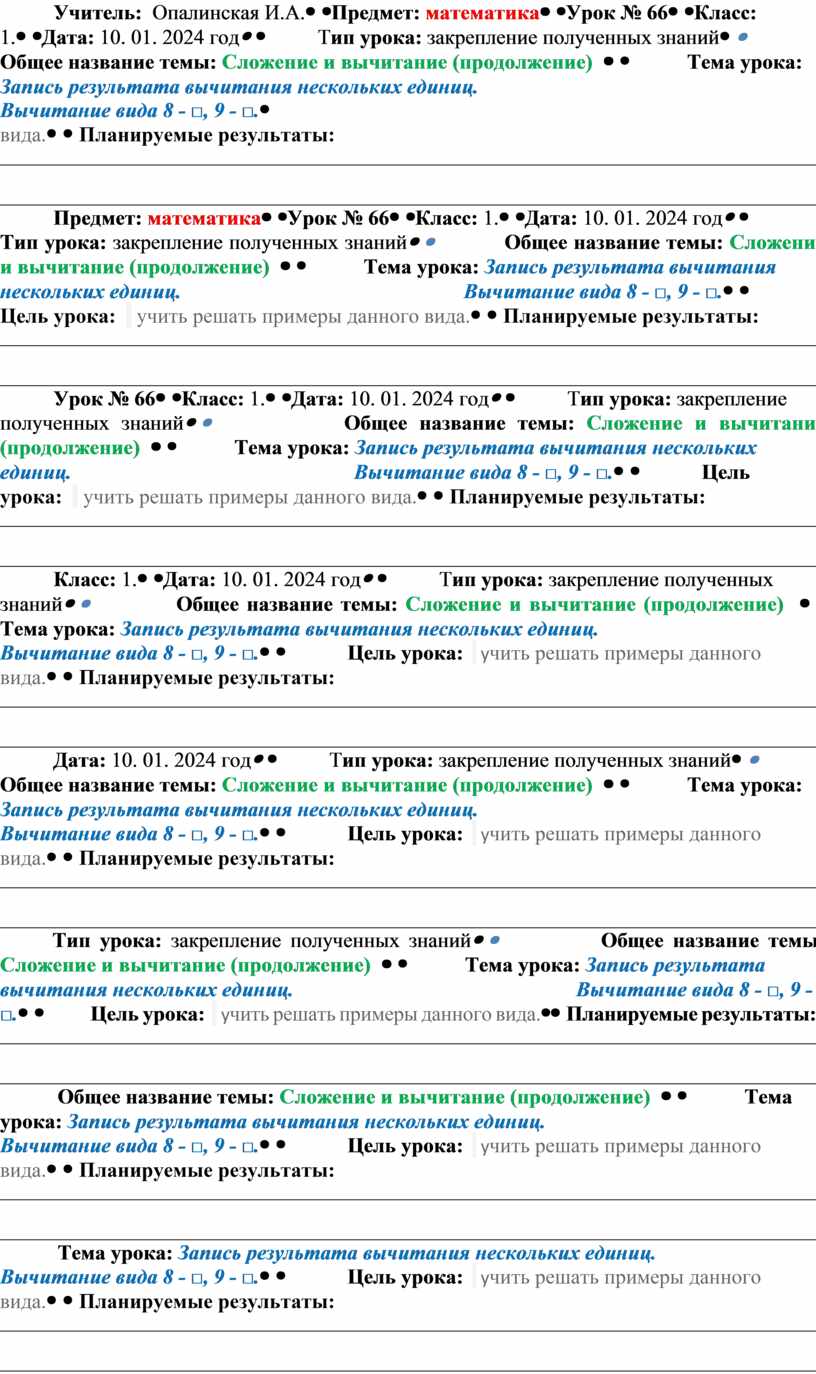Screen dimensions: 816x1374
Task: Click "Класс:" beginning the fourth paragraph
Action: [x=84, y=580]
